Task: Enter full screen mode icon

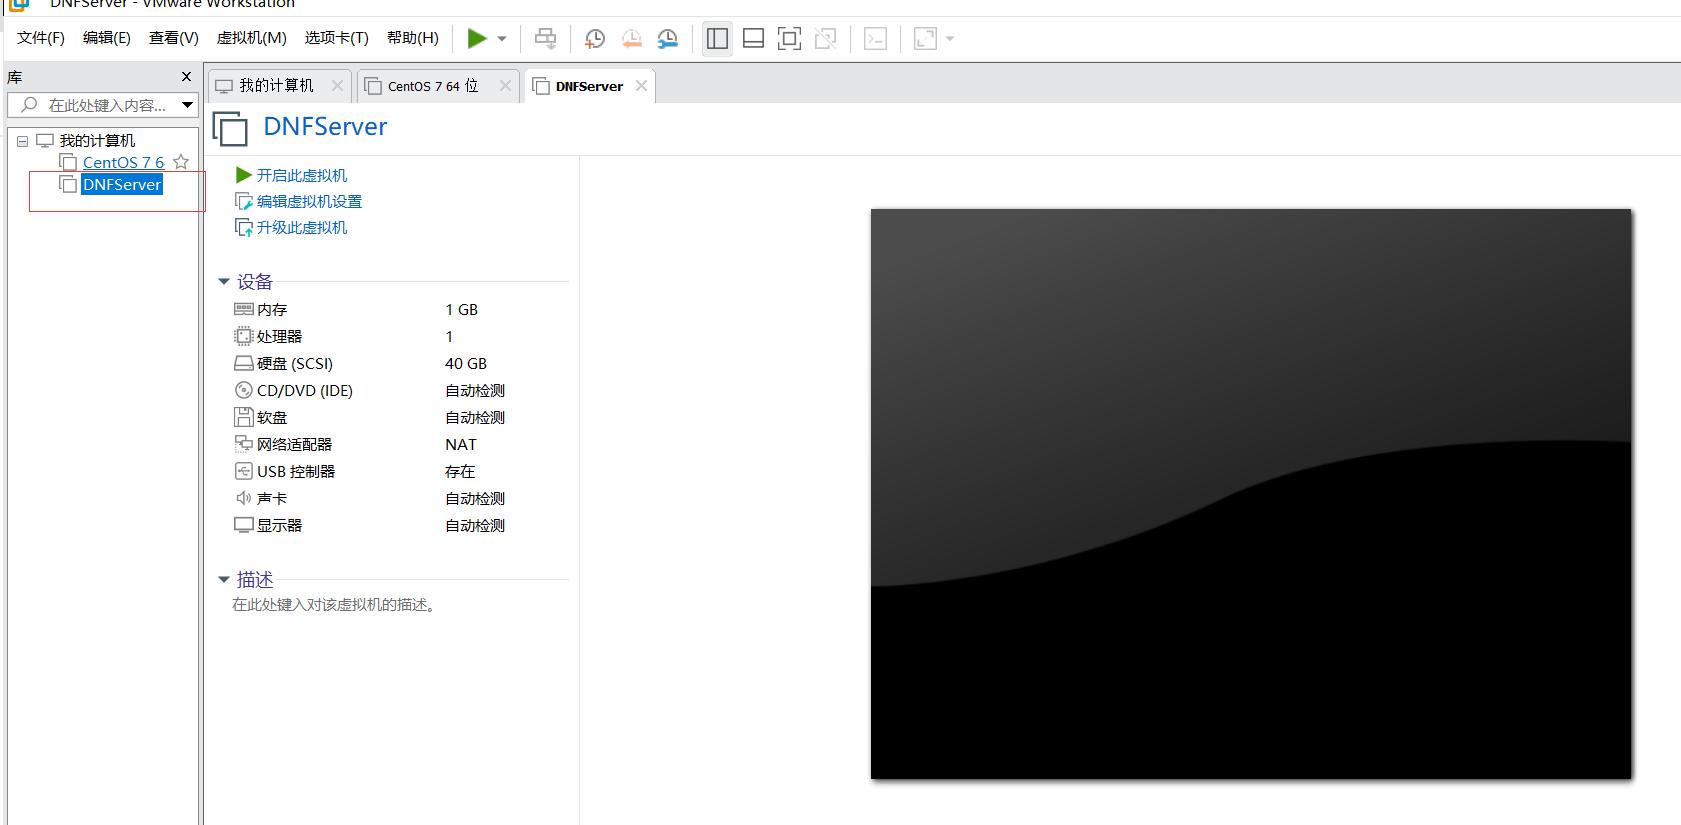Action: [789, 39]
